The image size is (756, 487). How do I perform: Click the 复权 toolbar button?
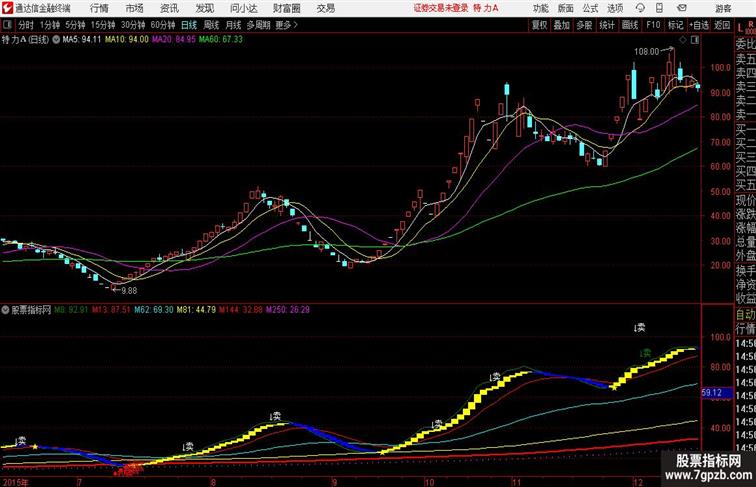[539, 25]
